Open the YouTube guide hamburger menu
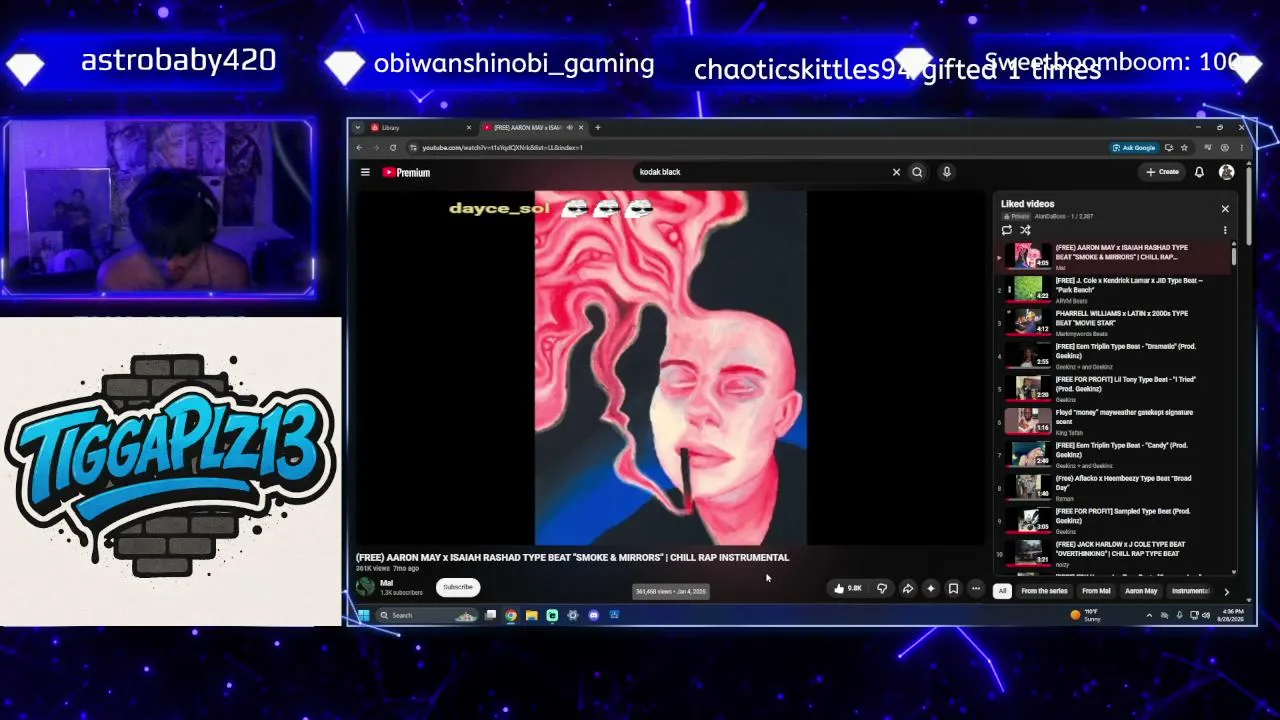Image resolution: width=1280 pixels, height=720 pixels. coord(365,172)
